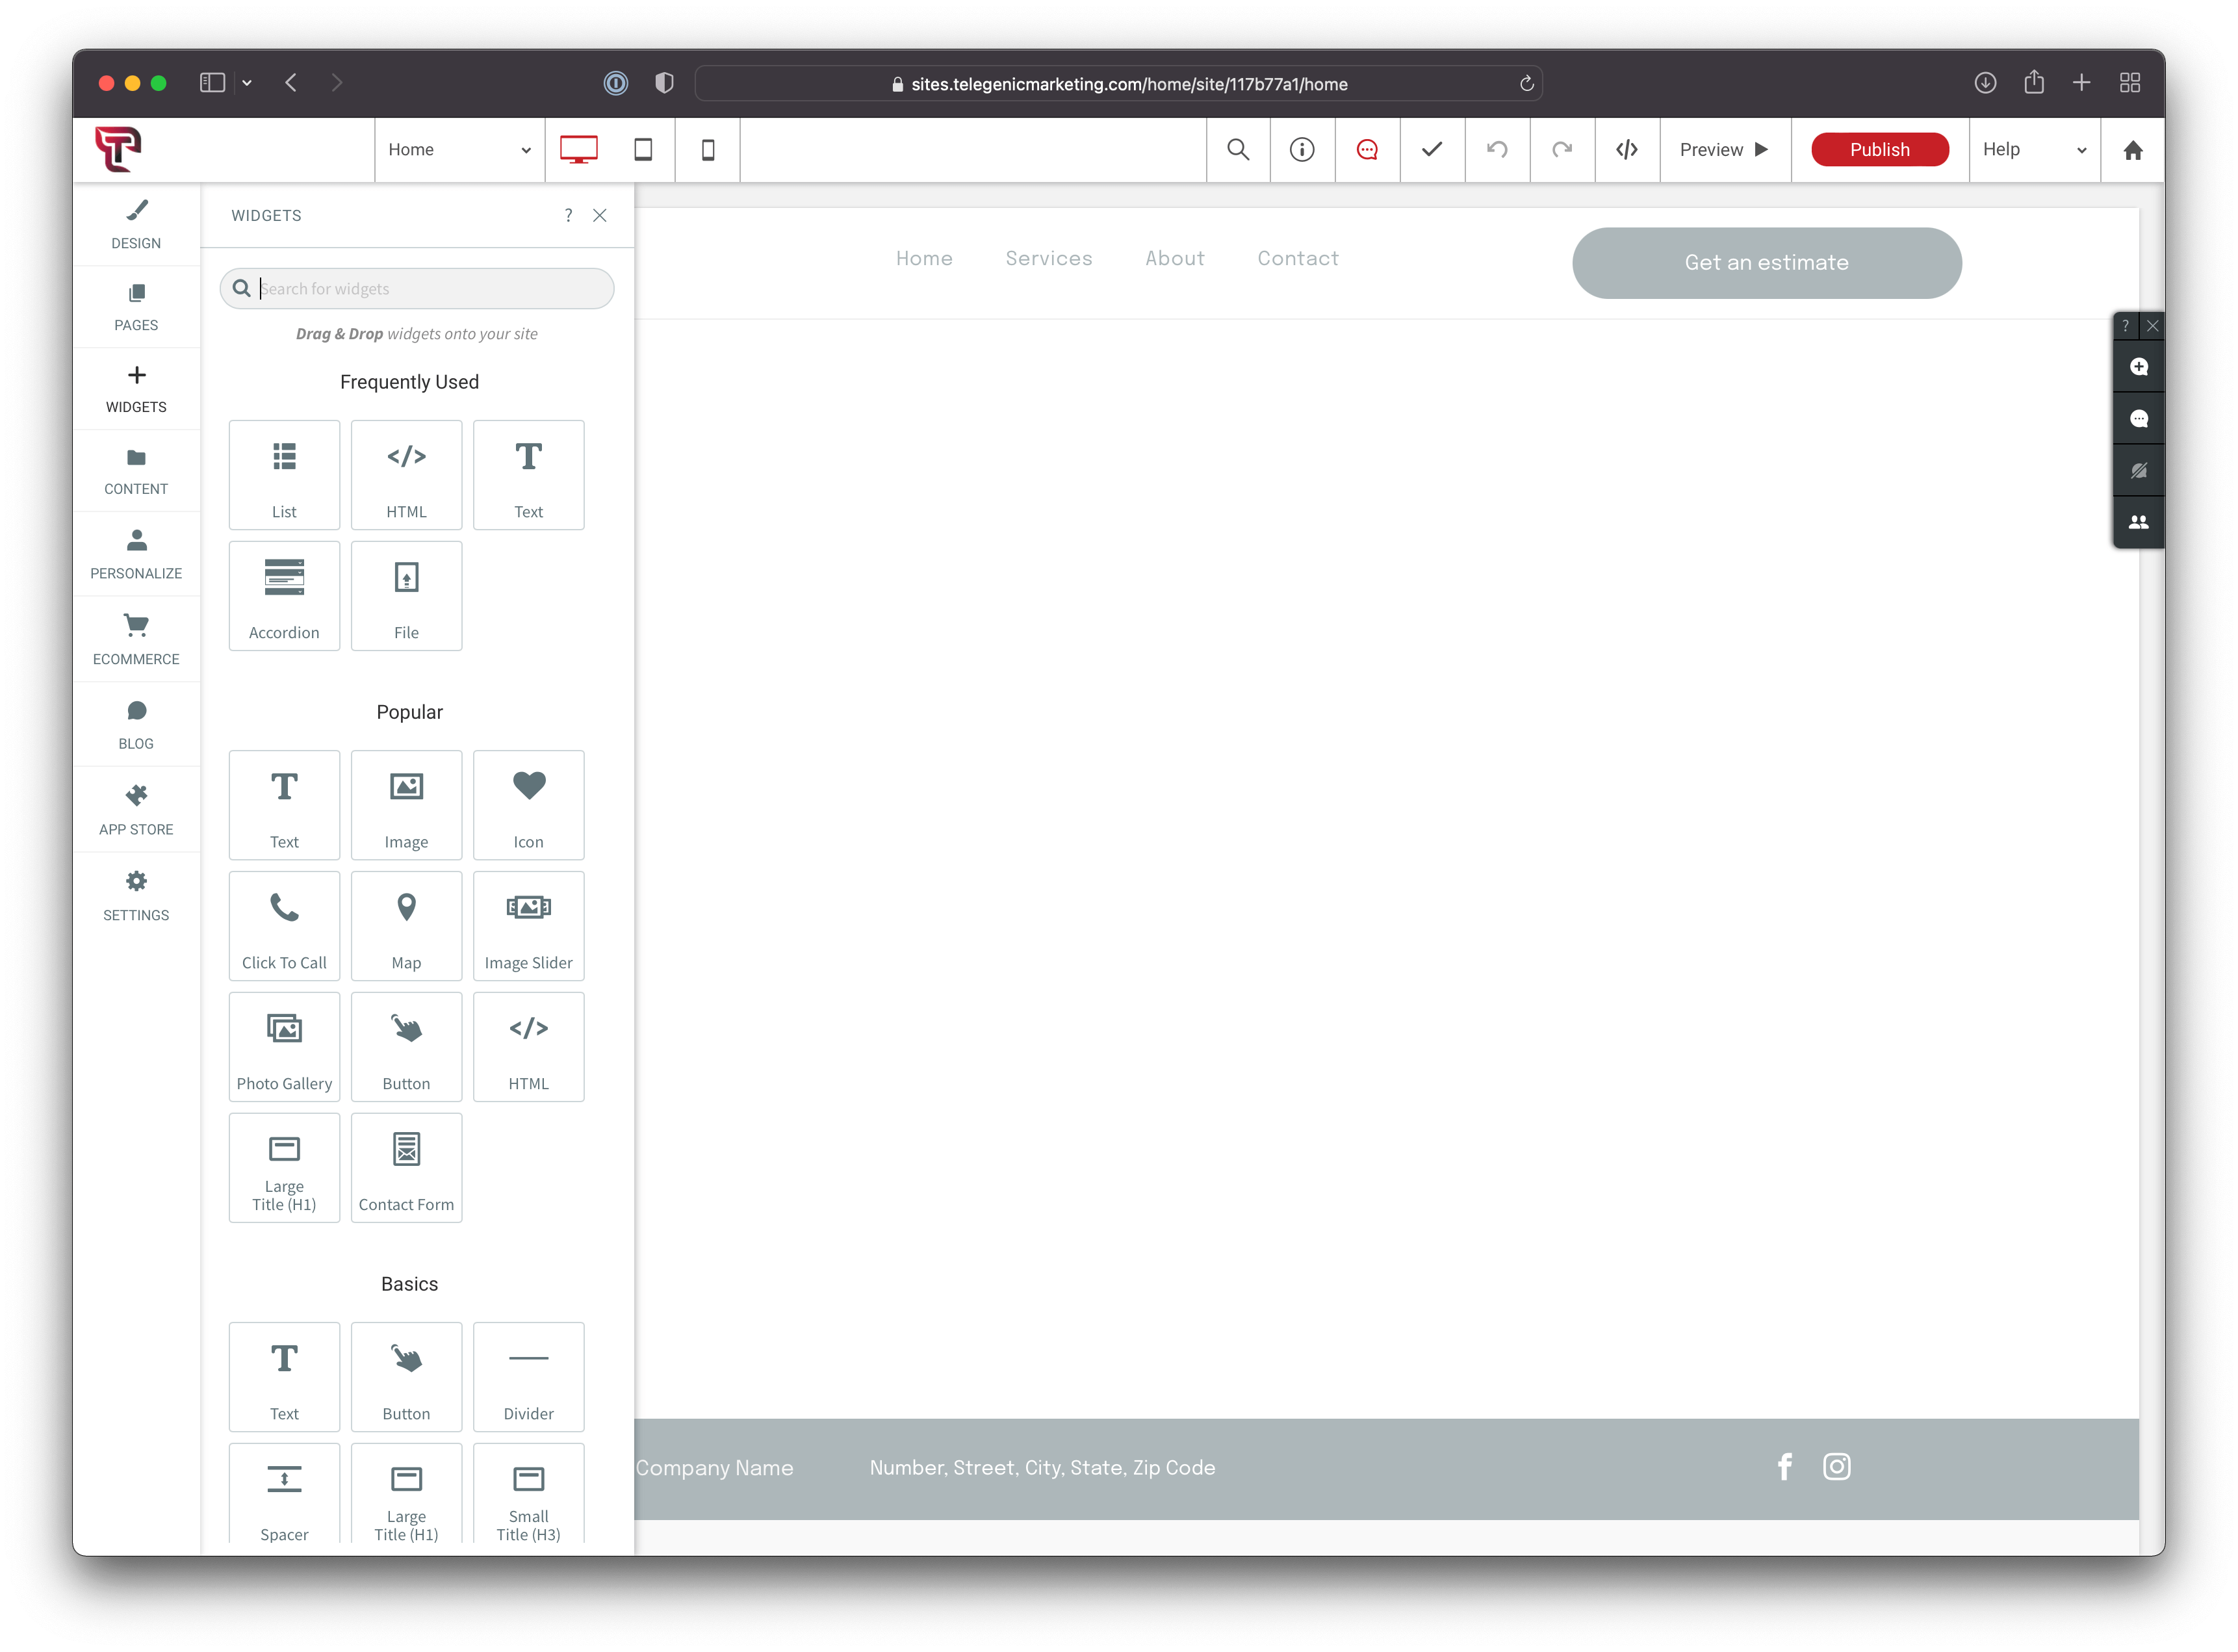The width and height of the screenshot is (2238, 1652).
Task: Click the Home nav link on page
Action: coord(924,258)
